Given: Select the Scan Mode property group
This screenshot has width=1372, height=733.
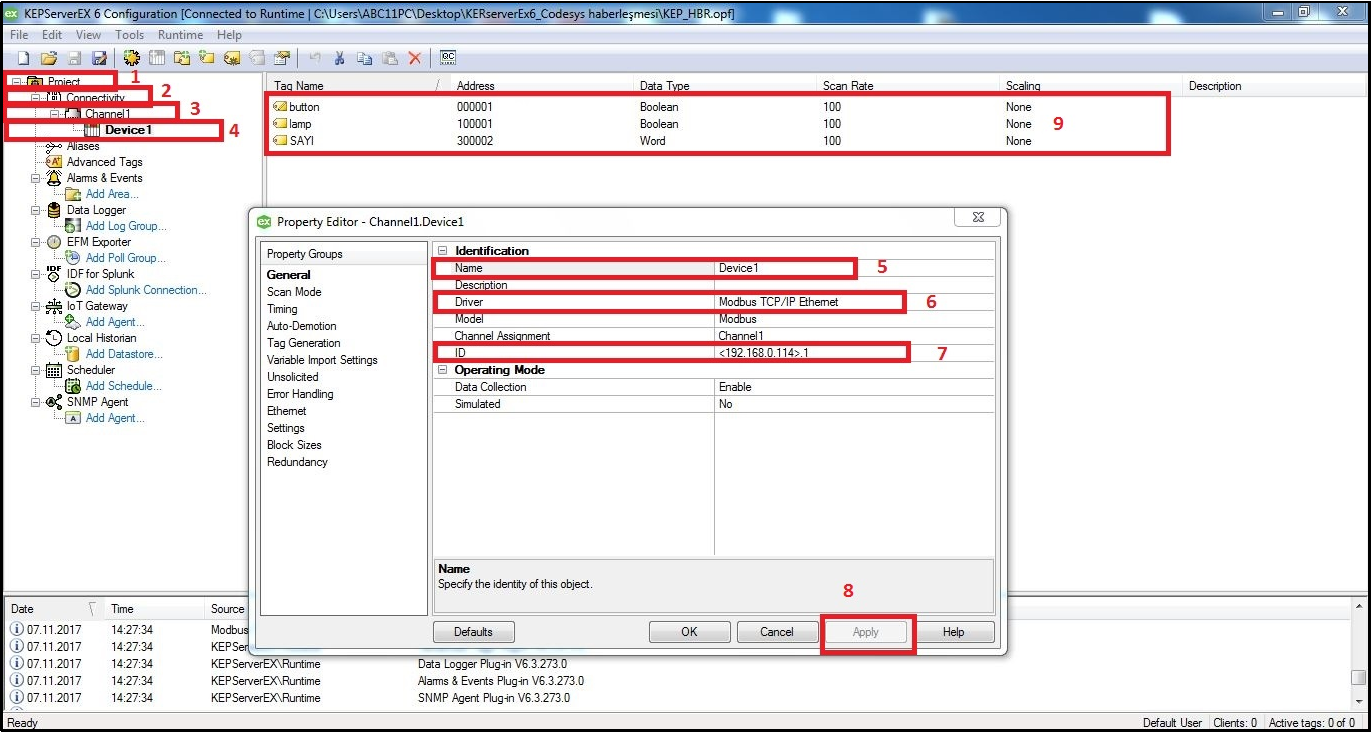Looking at the screenshot, I should point(294,292).
